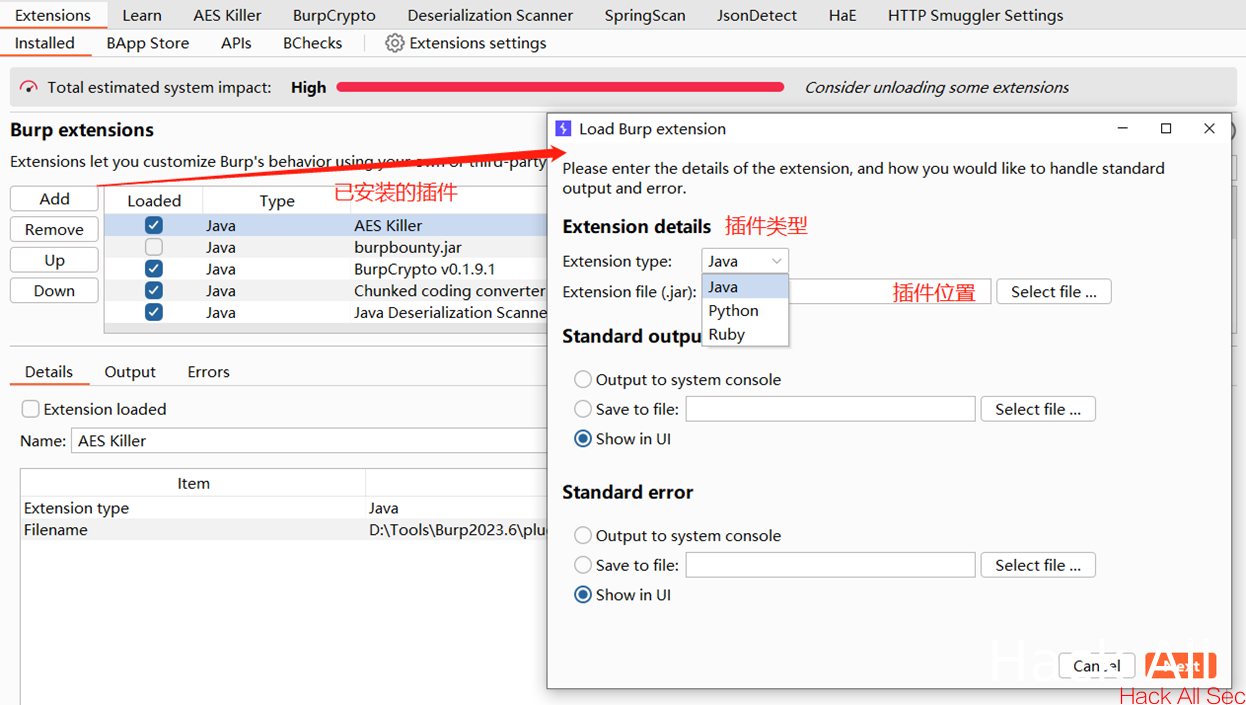Click the Item column header

click(x=193, y=483)
